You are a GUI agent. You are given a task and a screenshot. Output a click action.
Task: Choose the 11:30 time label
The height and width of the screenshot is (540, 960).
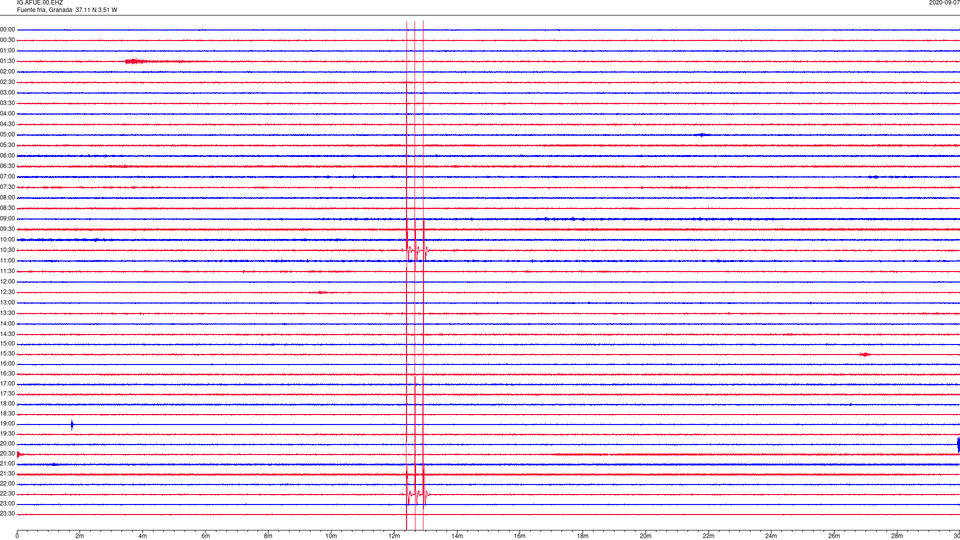(x=7, y=271)
